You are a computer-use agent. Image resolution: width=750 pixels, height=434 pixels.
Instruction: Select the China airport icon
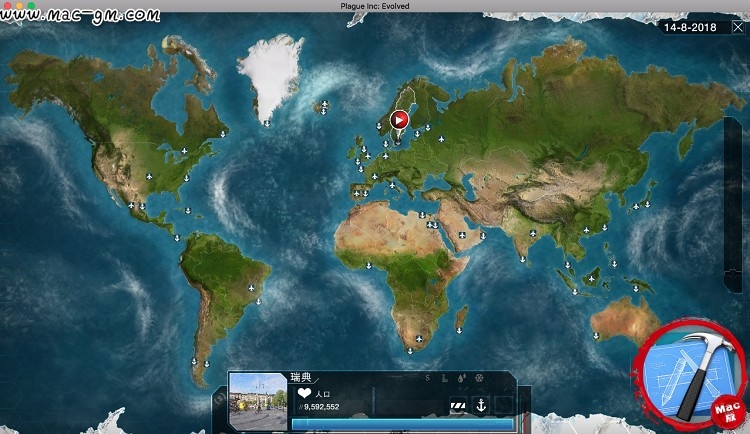586,230
